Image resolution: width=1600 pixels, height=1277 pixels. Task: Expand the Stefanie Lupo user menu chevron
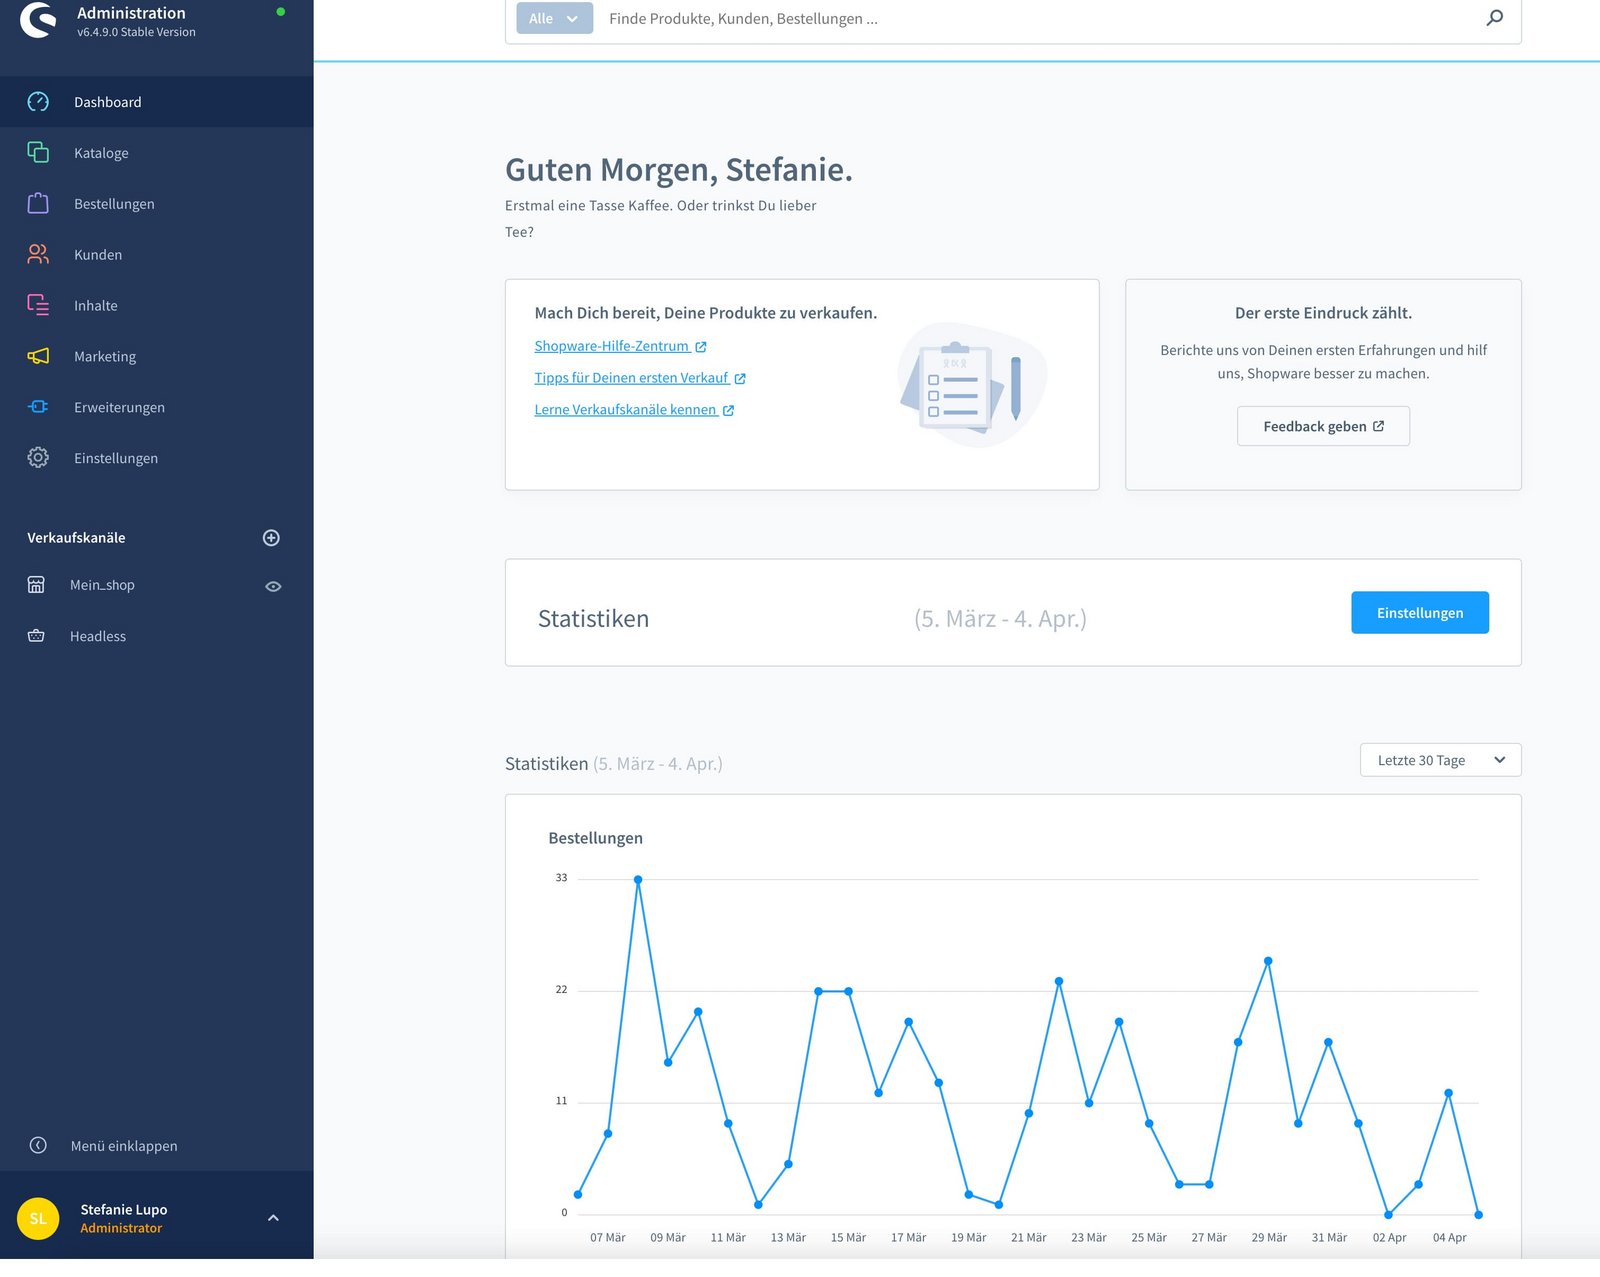click(273, 1218)
